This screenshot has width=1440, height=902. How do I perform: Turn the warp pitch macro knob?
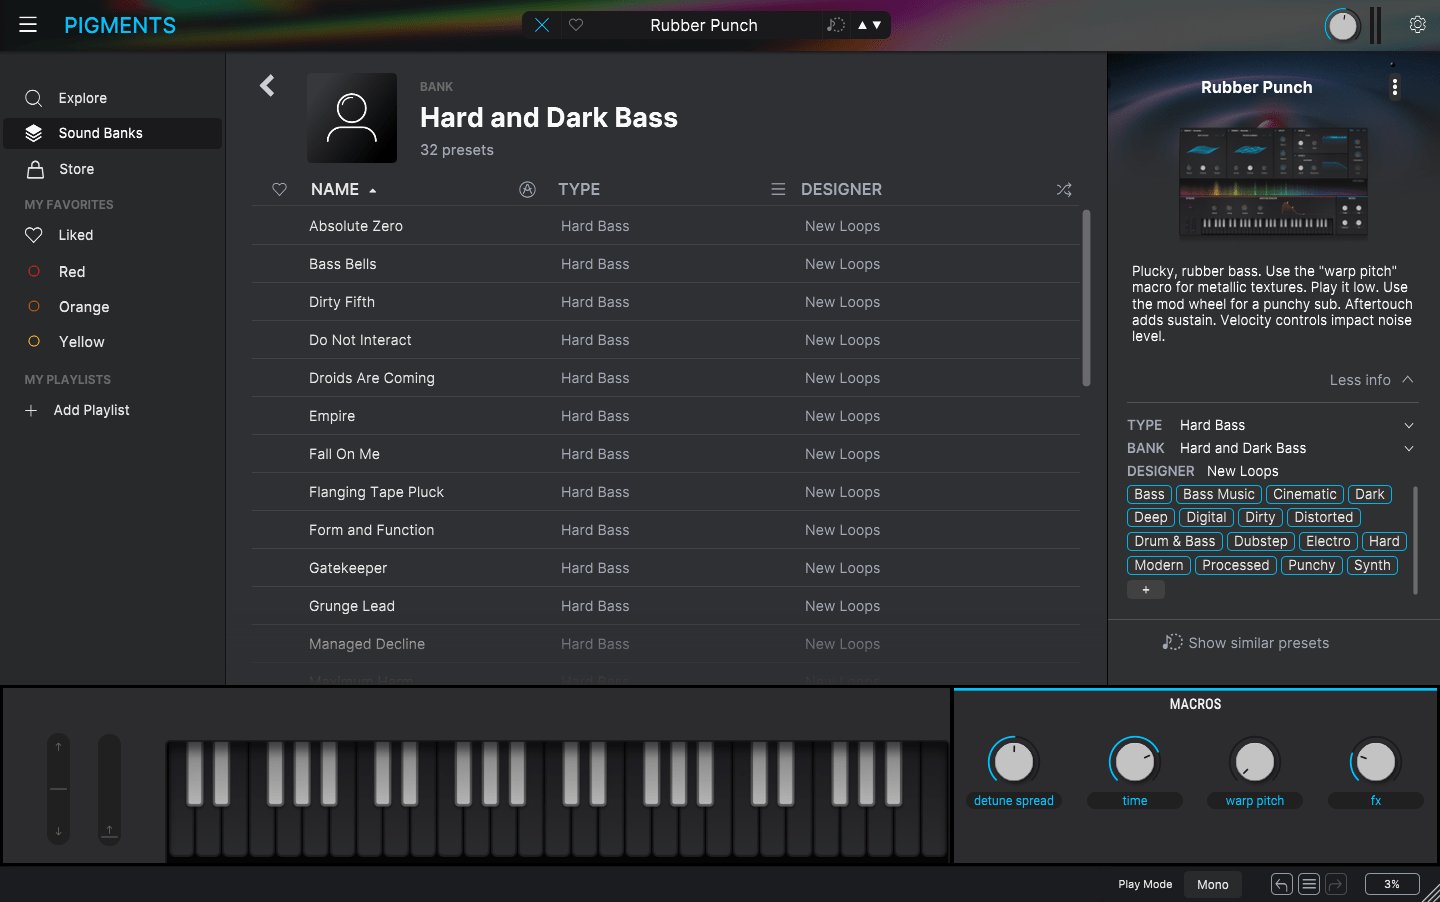pos(1255,761)
